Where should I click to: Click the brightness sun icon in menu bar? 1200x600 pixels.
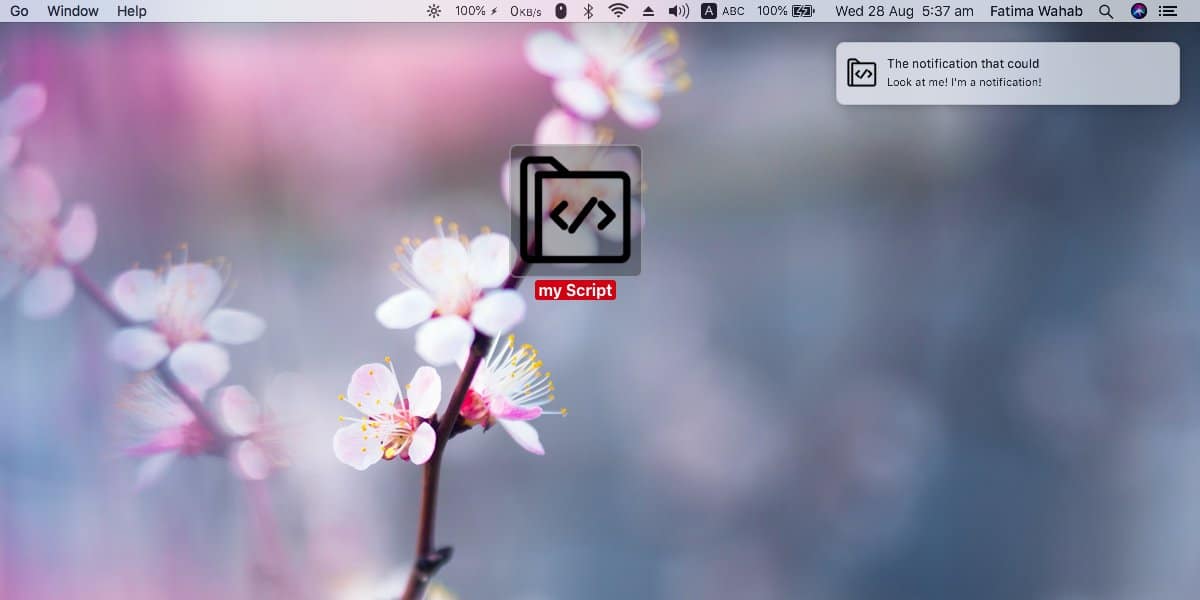434,11
